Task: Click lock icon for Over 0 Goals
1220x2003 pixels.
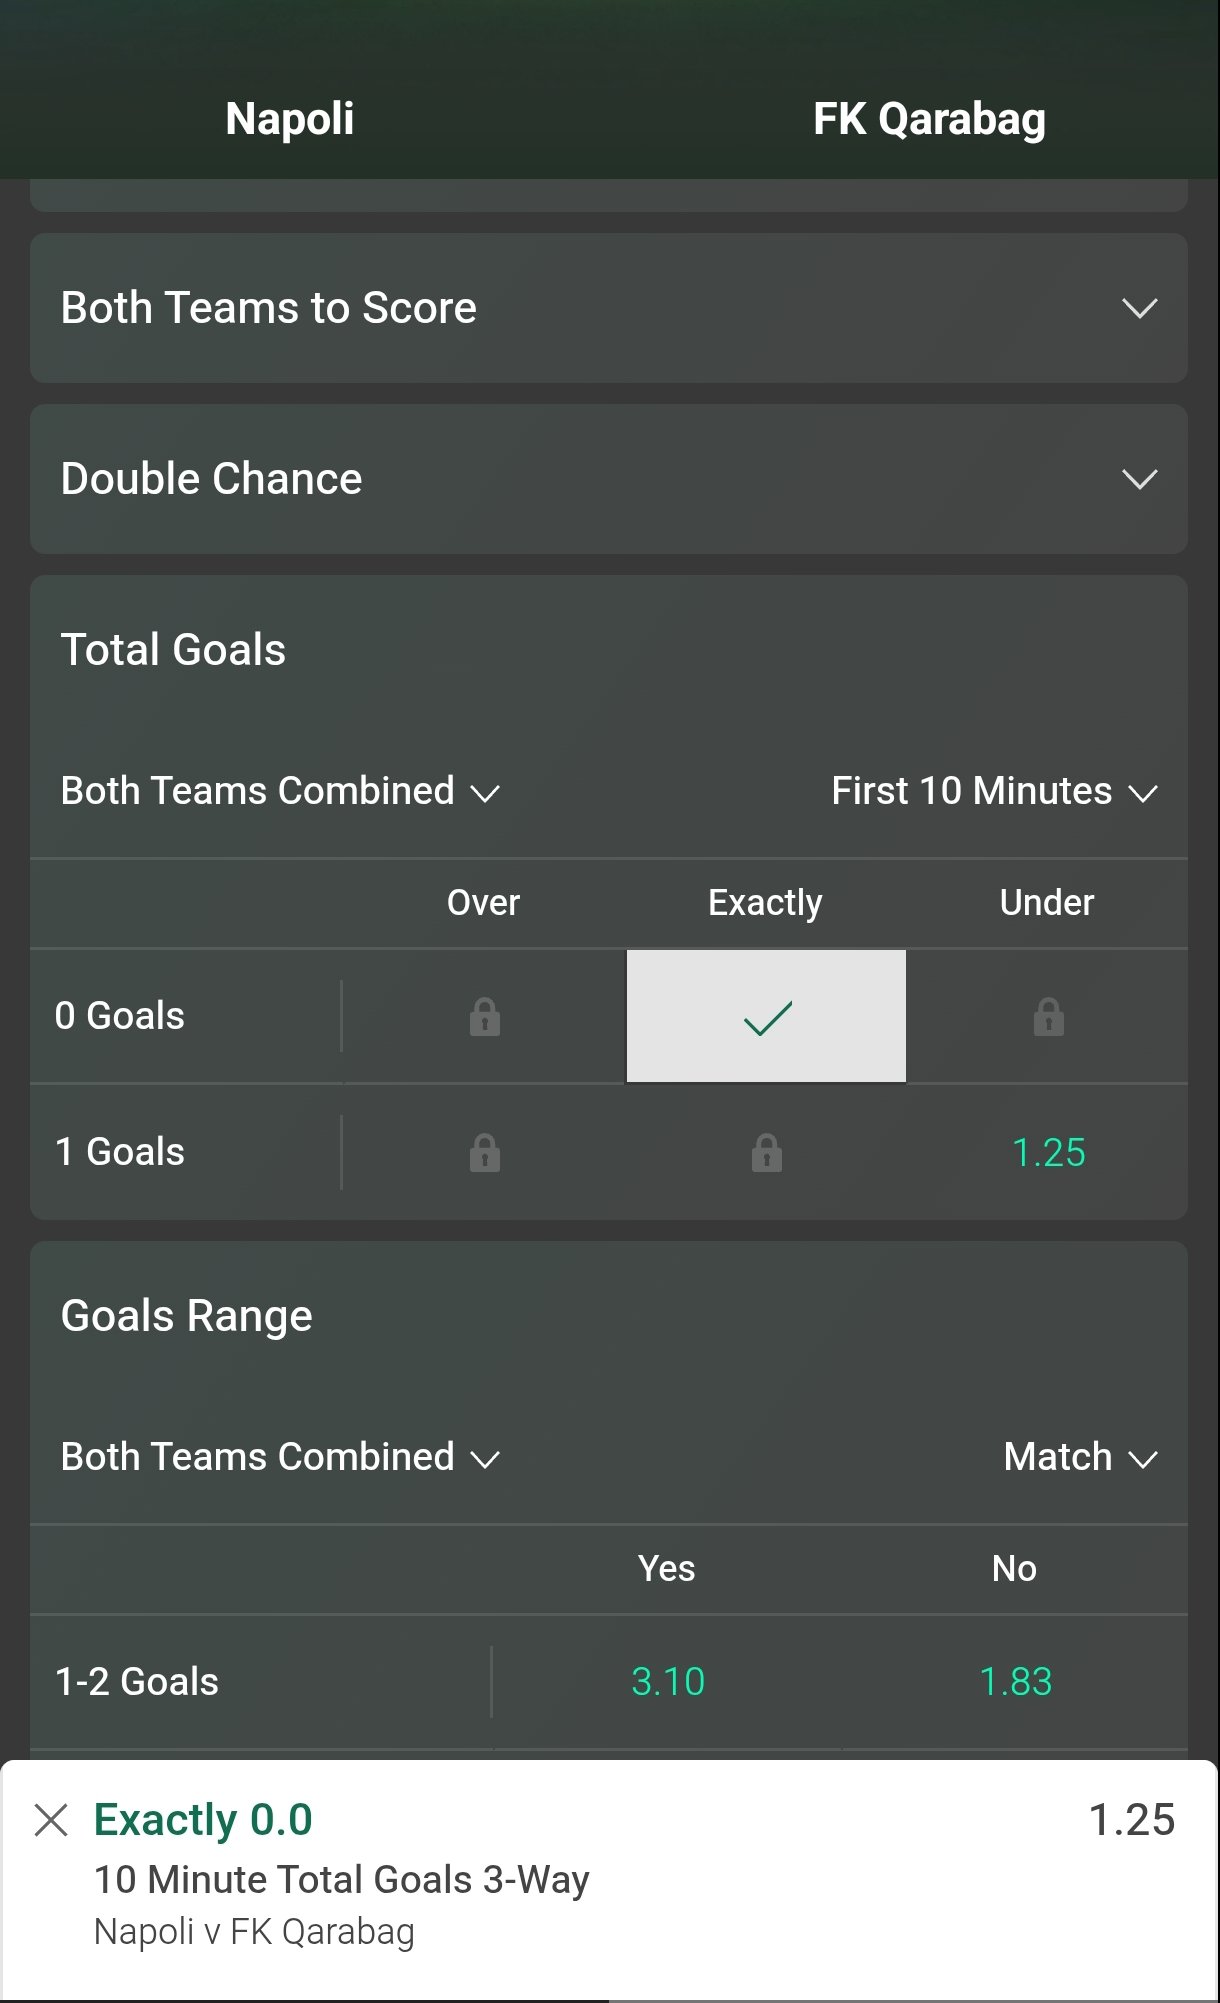Action: 484,1016
